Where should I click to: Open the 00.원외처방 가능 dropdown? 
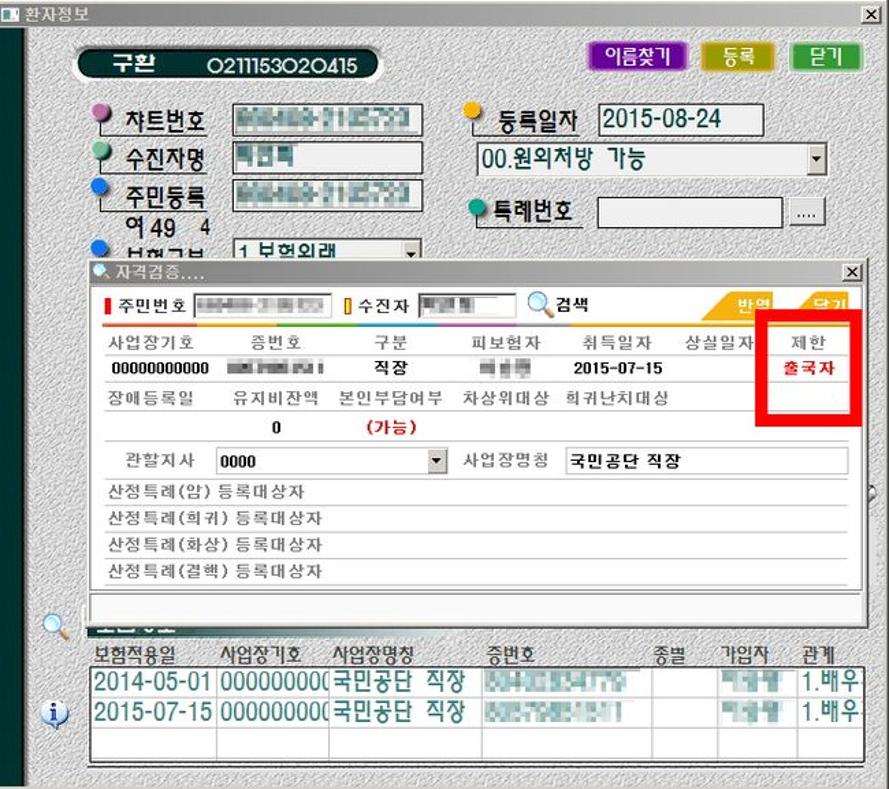[816, 159]
